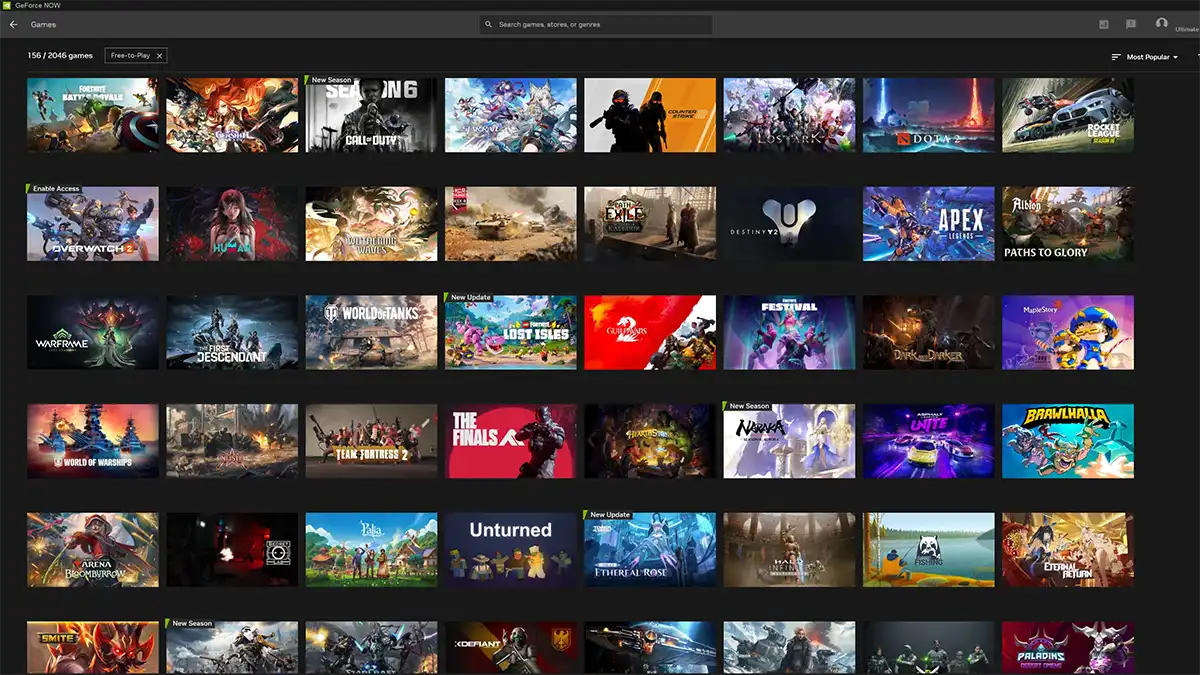Focus the Search games, stores, or genres field
Viewport: 1200px width, 675px height.
pyautogui.click(x=596, y=24)
